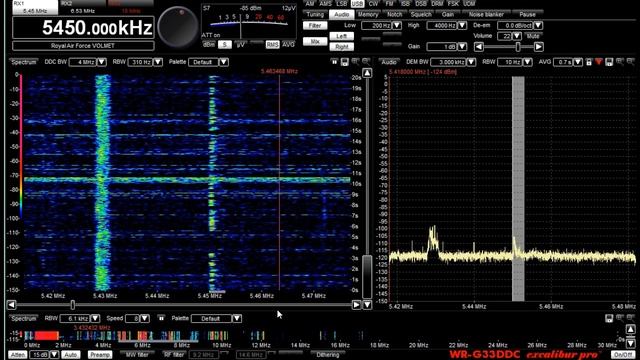Open the Audio Gain tab
The height and width of the screenshot is (360, 640).
pyautogui.click(x=447, y=14)
